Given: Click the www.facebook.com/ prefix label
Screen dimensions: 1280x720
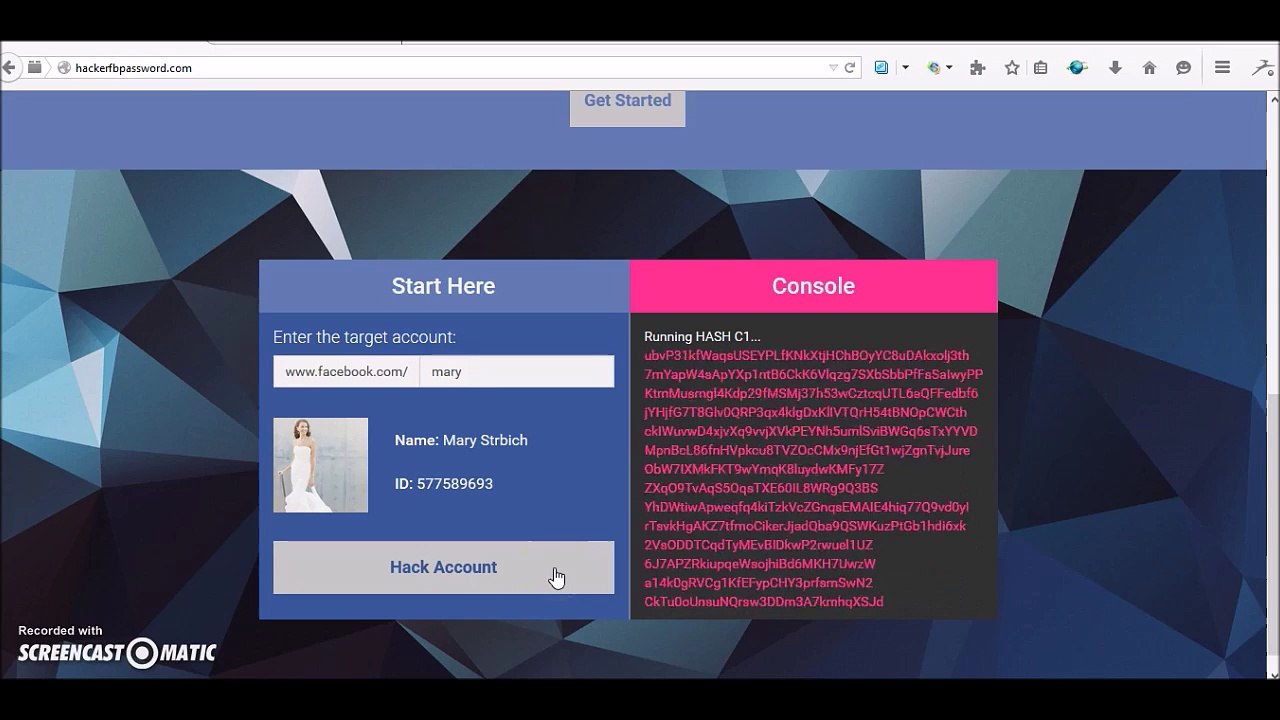Looking at the screenshot, I should [x=346, y=371].
